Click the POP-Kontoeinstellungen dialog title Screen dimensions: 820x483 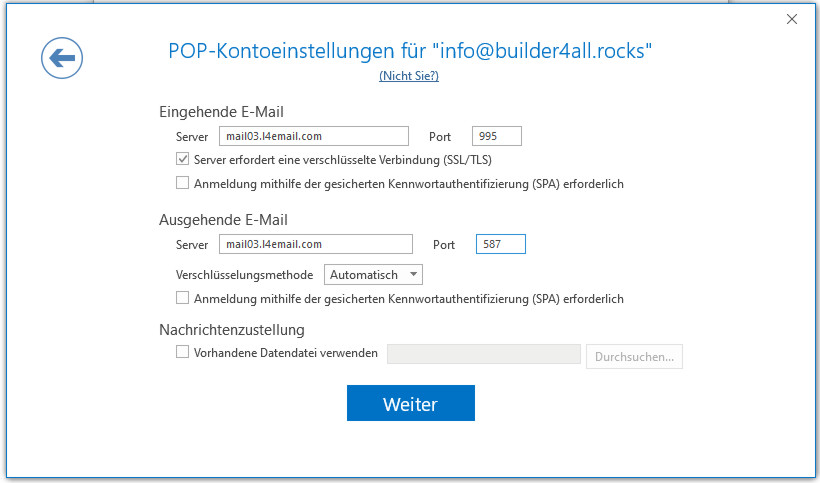(x=411, y=51)
